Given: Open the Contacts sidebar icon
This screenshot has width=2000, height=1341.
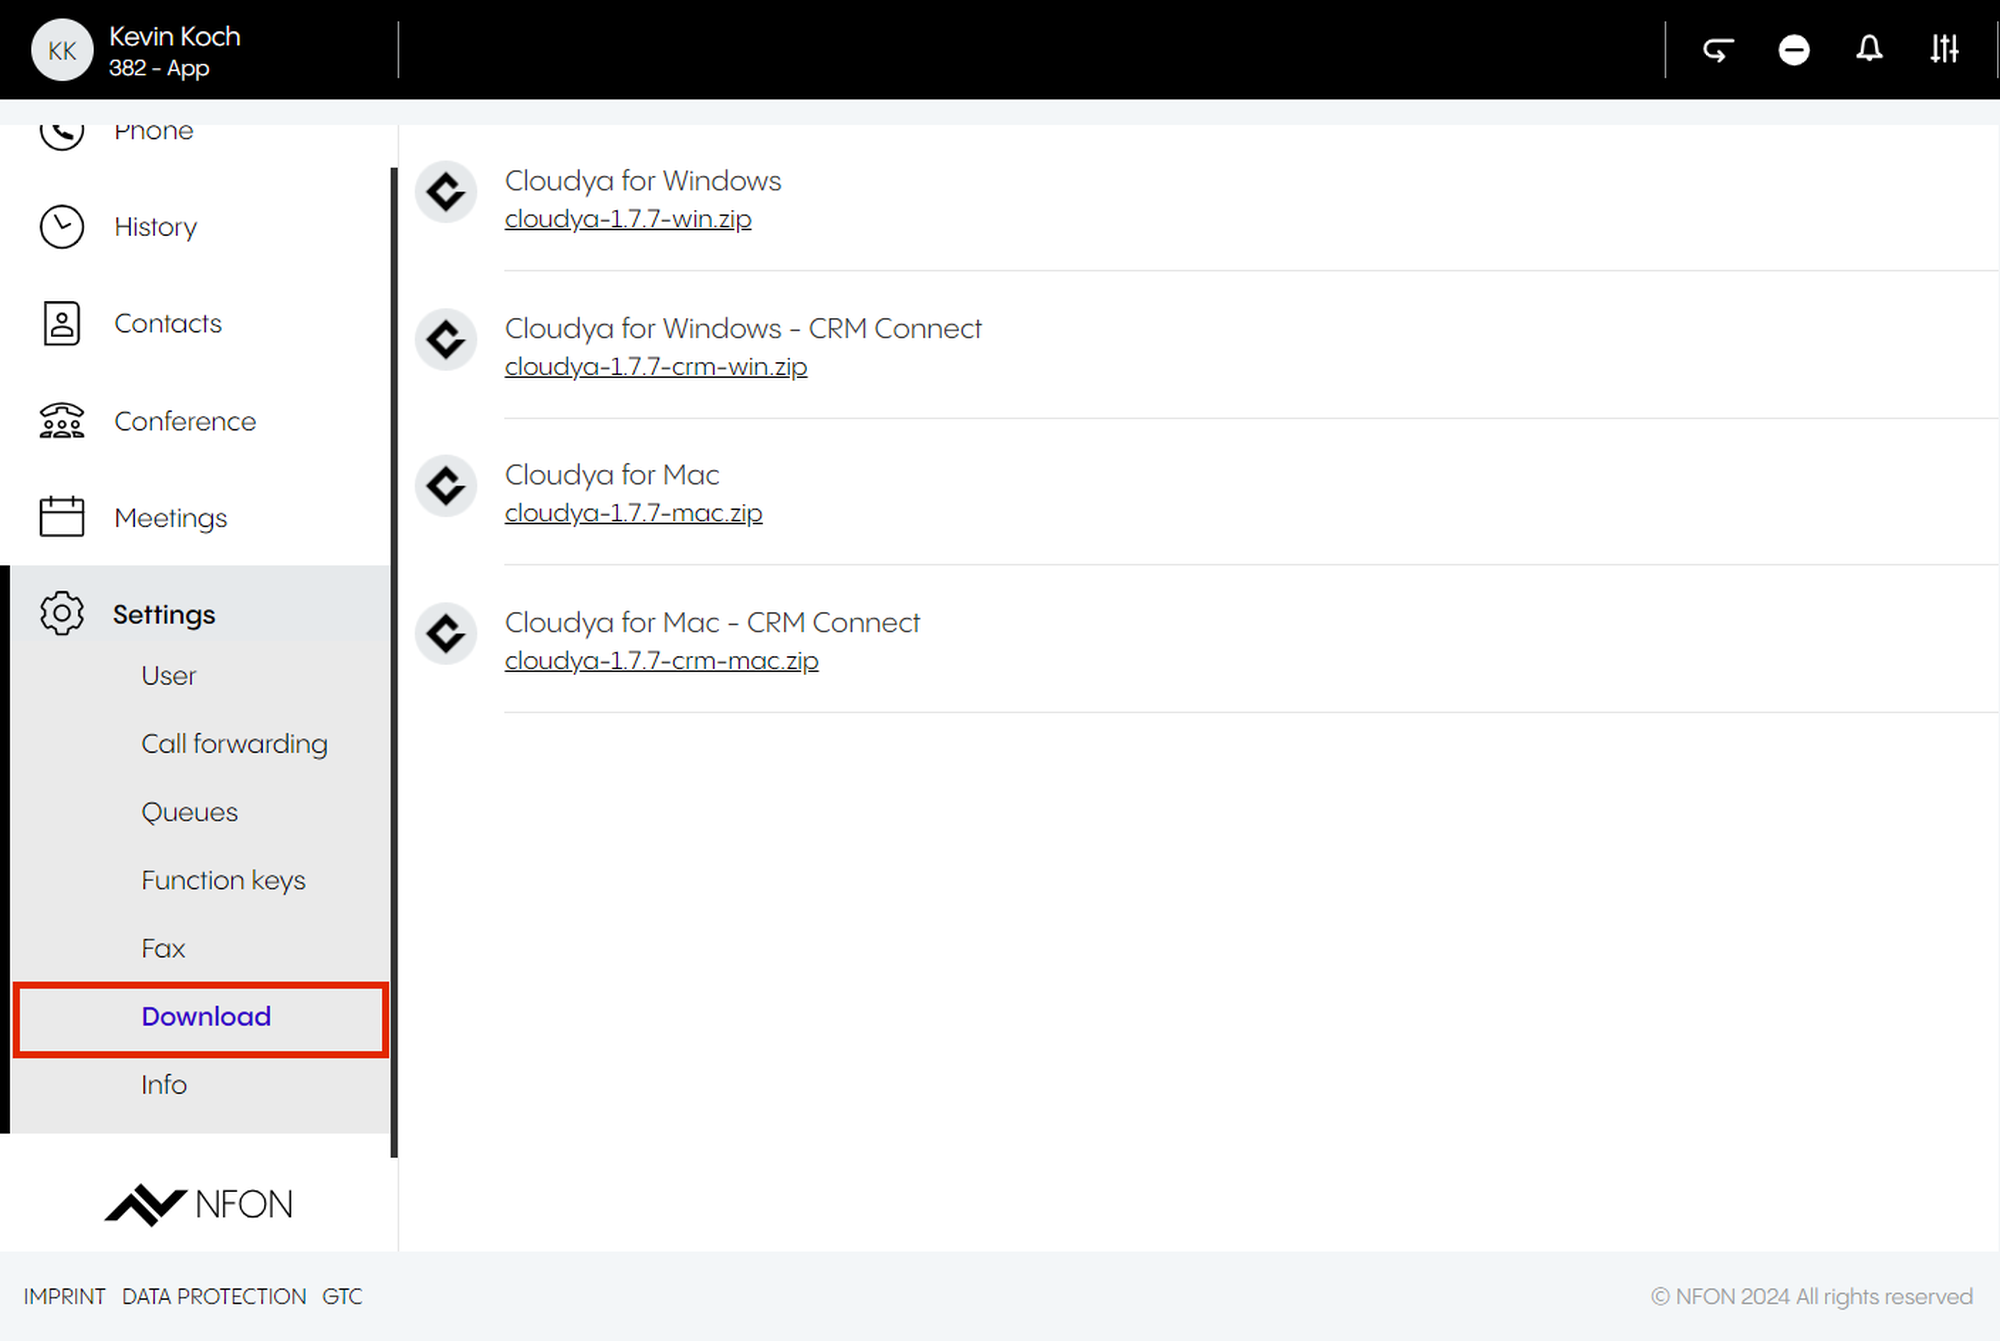Looking at the screenshot, I should coord(62,324).
